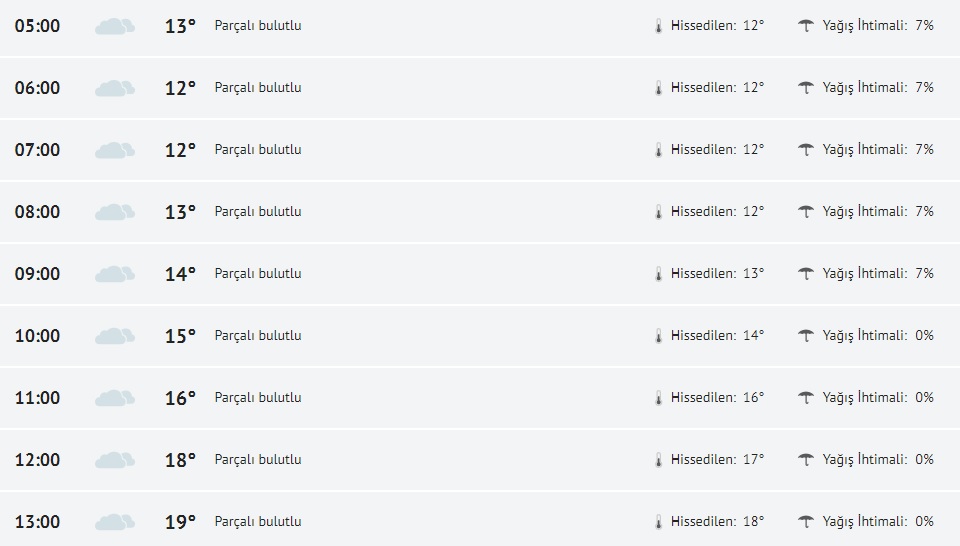The image size is (960, 546).
Task: Click "Hissedilen: 13°" in the 09:00 row
Action: pos(717,274)
